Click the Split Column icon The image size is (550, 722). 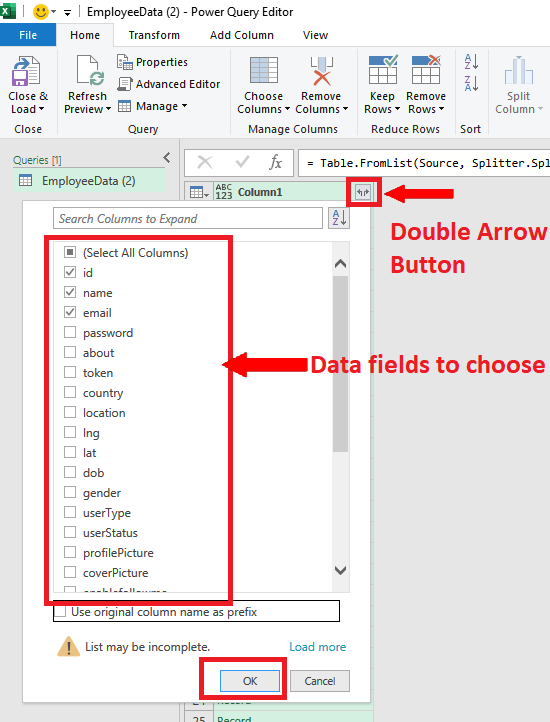519,70
